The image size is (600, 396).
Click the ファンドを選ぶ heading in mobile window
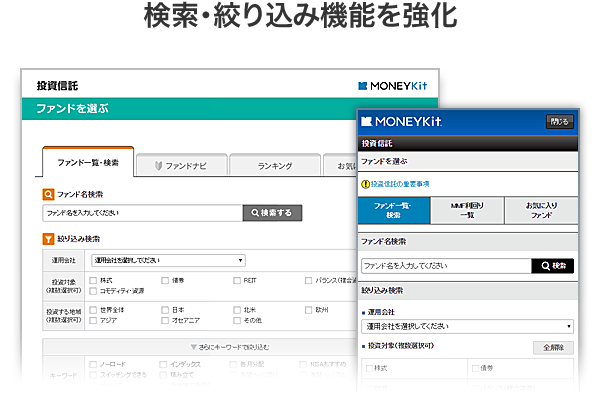point(384,161)
